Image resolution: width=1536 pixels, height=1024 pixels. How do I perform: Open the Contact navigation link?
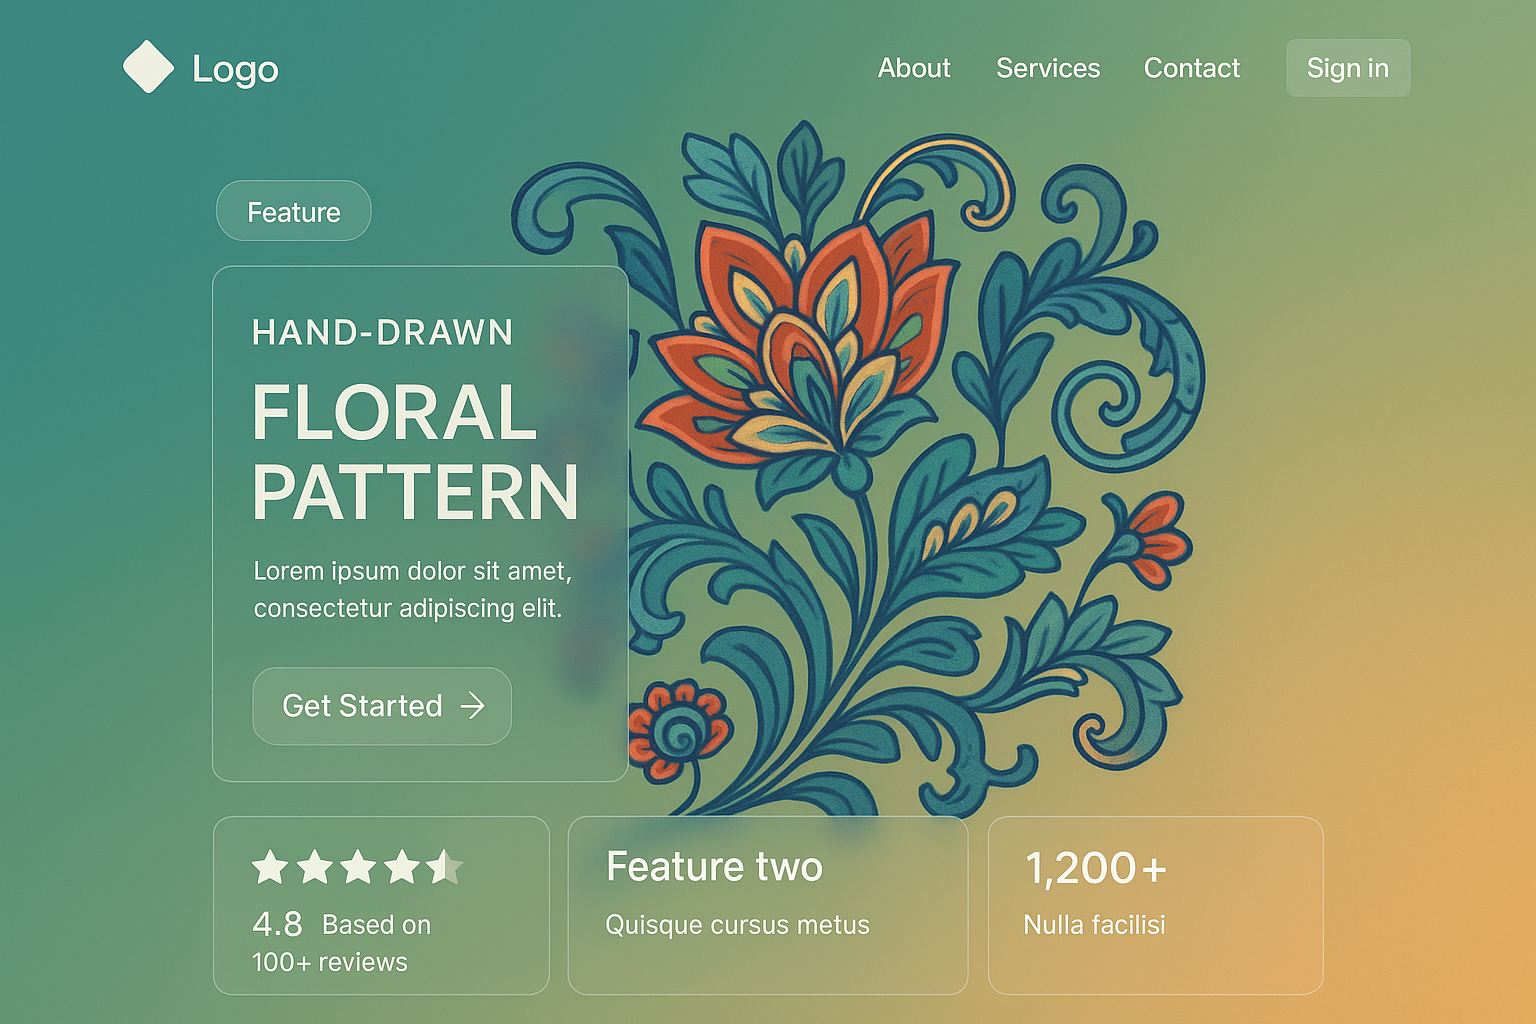(1191, 68)
